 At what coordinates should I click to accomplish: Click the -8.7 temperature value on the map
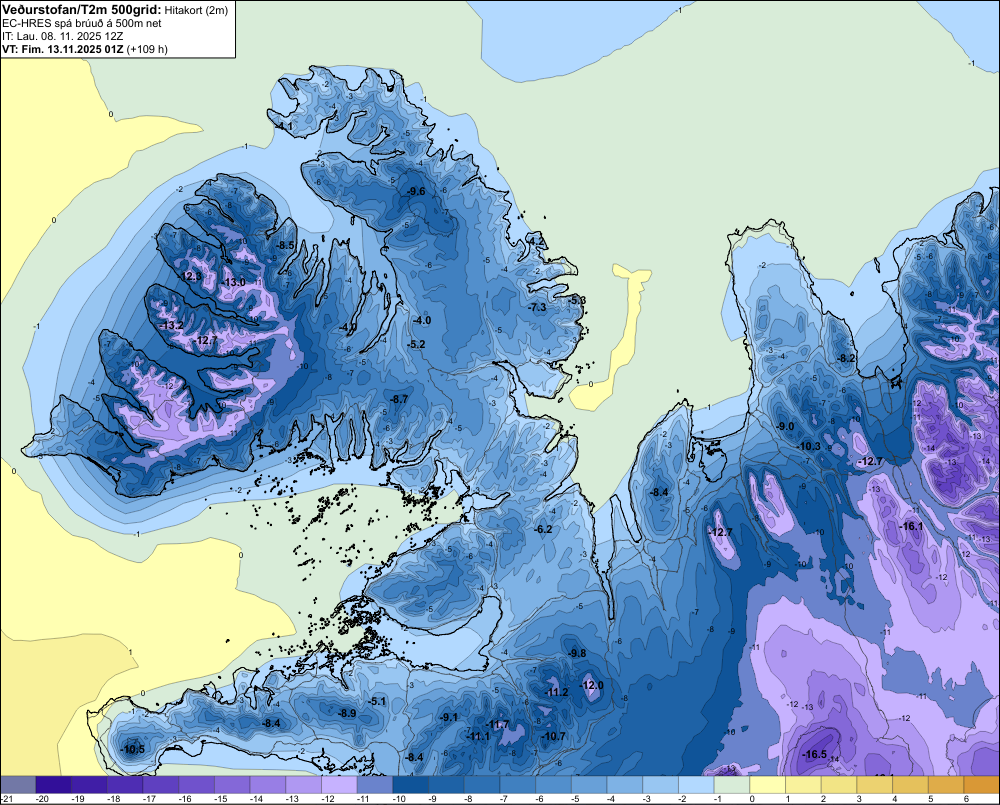point(399,399)
